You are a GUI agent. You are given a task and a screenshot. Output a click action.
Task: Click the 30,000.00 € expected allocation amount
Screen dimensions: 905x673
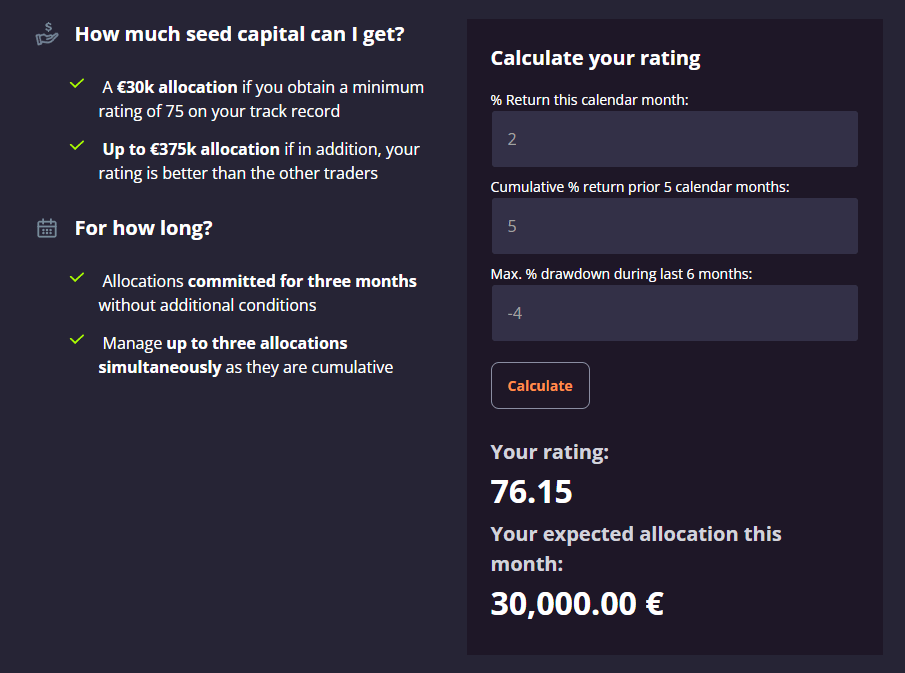577,603
